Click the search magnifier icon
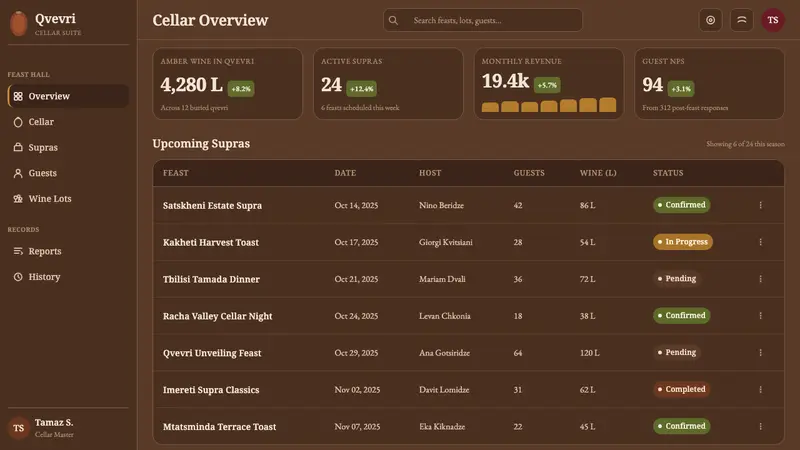The height and width of the screenshot is (450, 800). [393, 20]
